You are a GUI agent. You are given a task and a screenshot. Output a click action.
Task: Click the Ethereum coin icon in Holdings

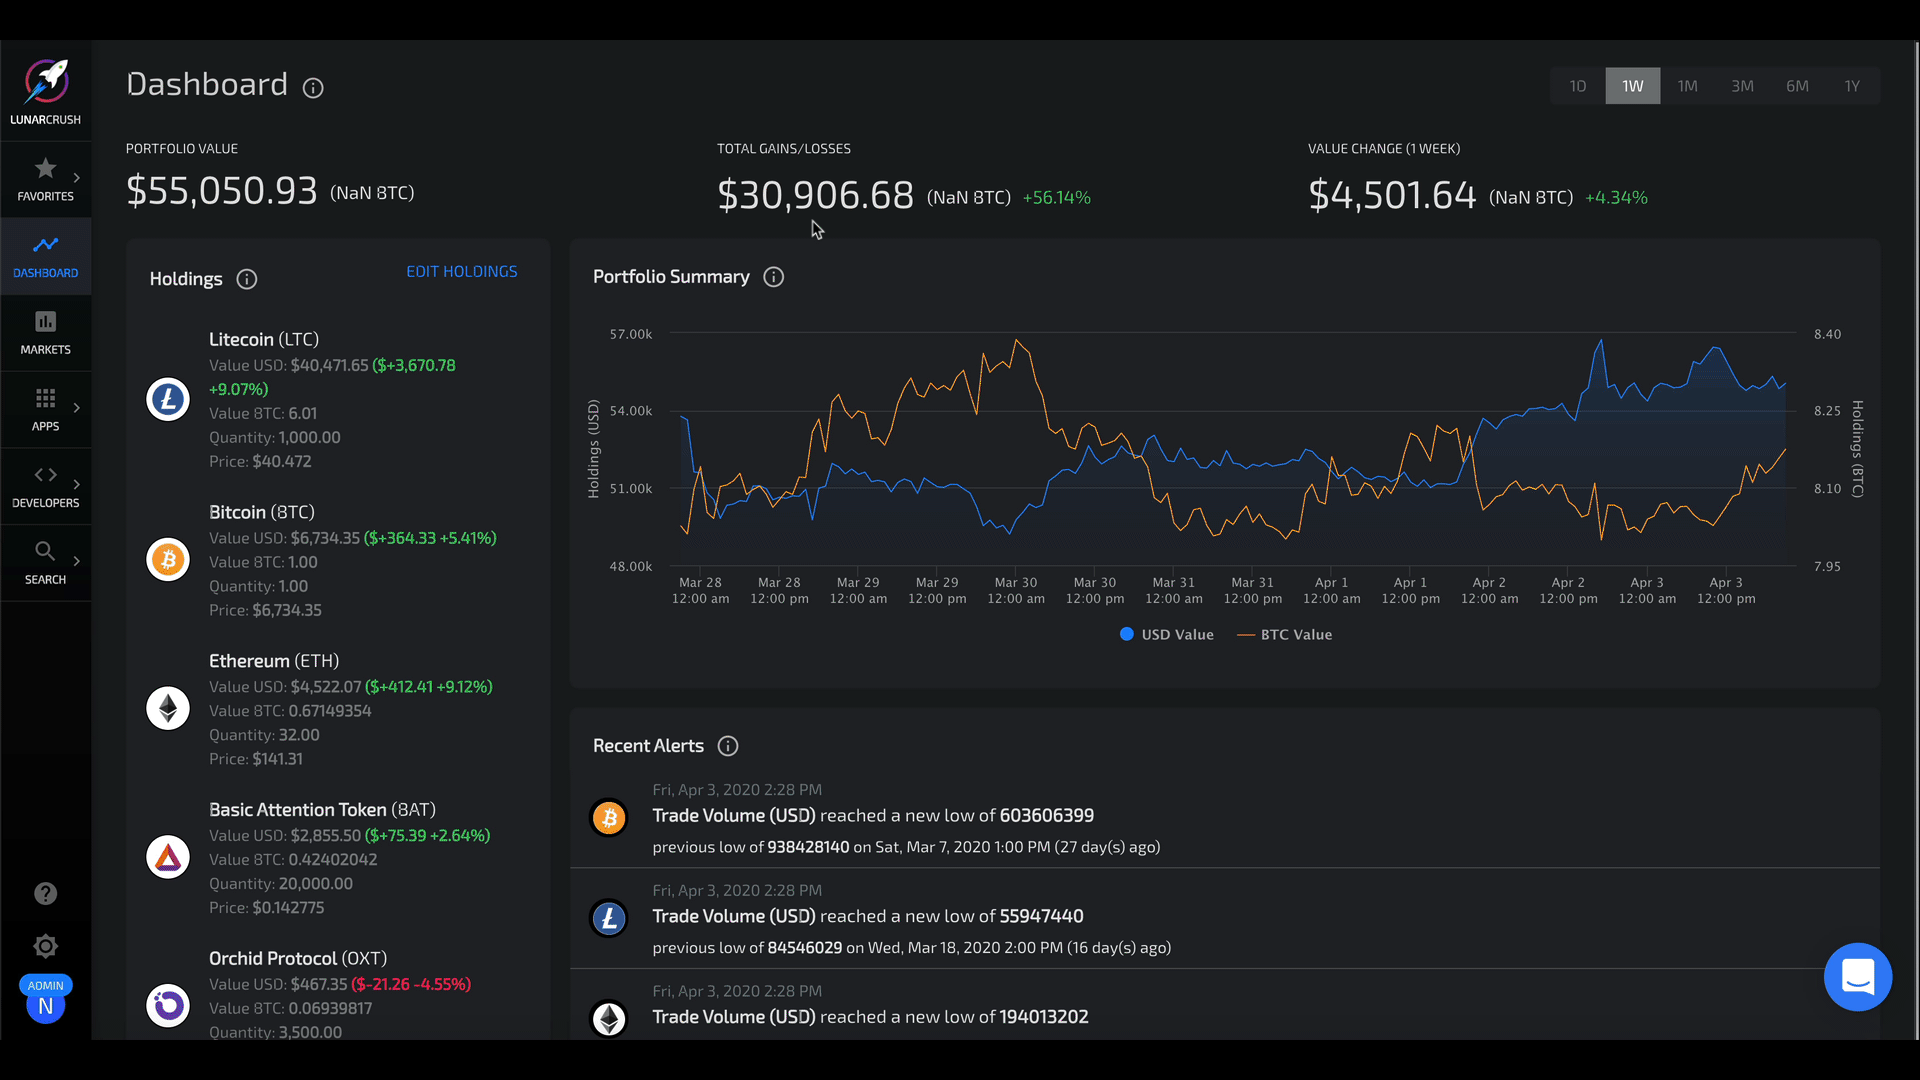[168, 708]
